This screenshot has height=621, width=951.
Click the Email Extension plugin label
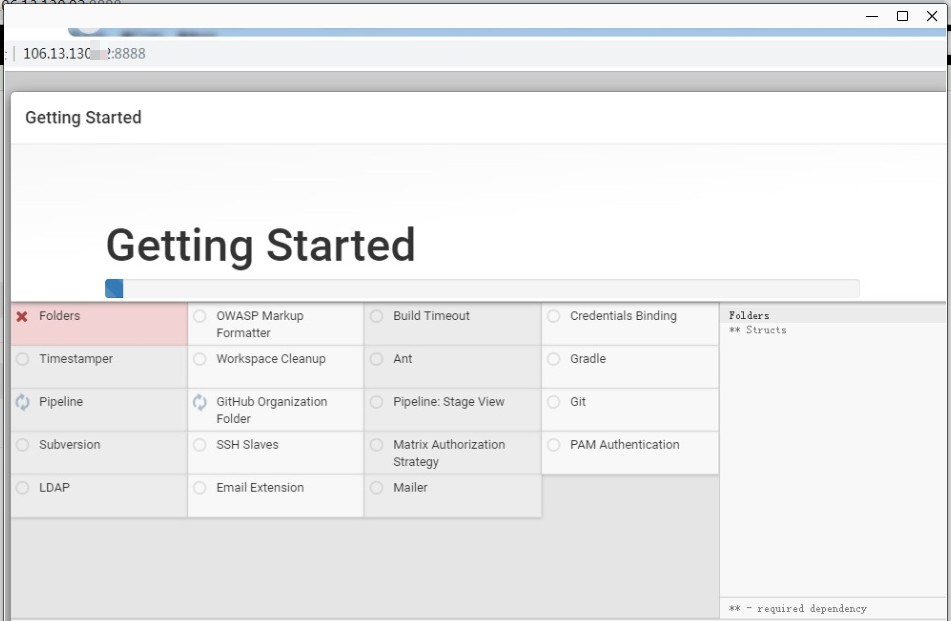[260, 488]
